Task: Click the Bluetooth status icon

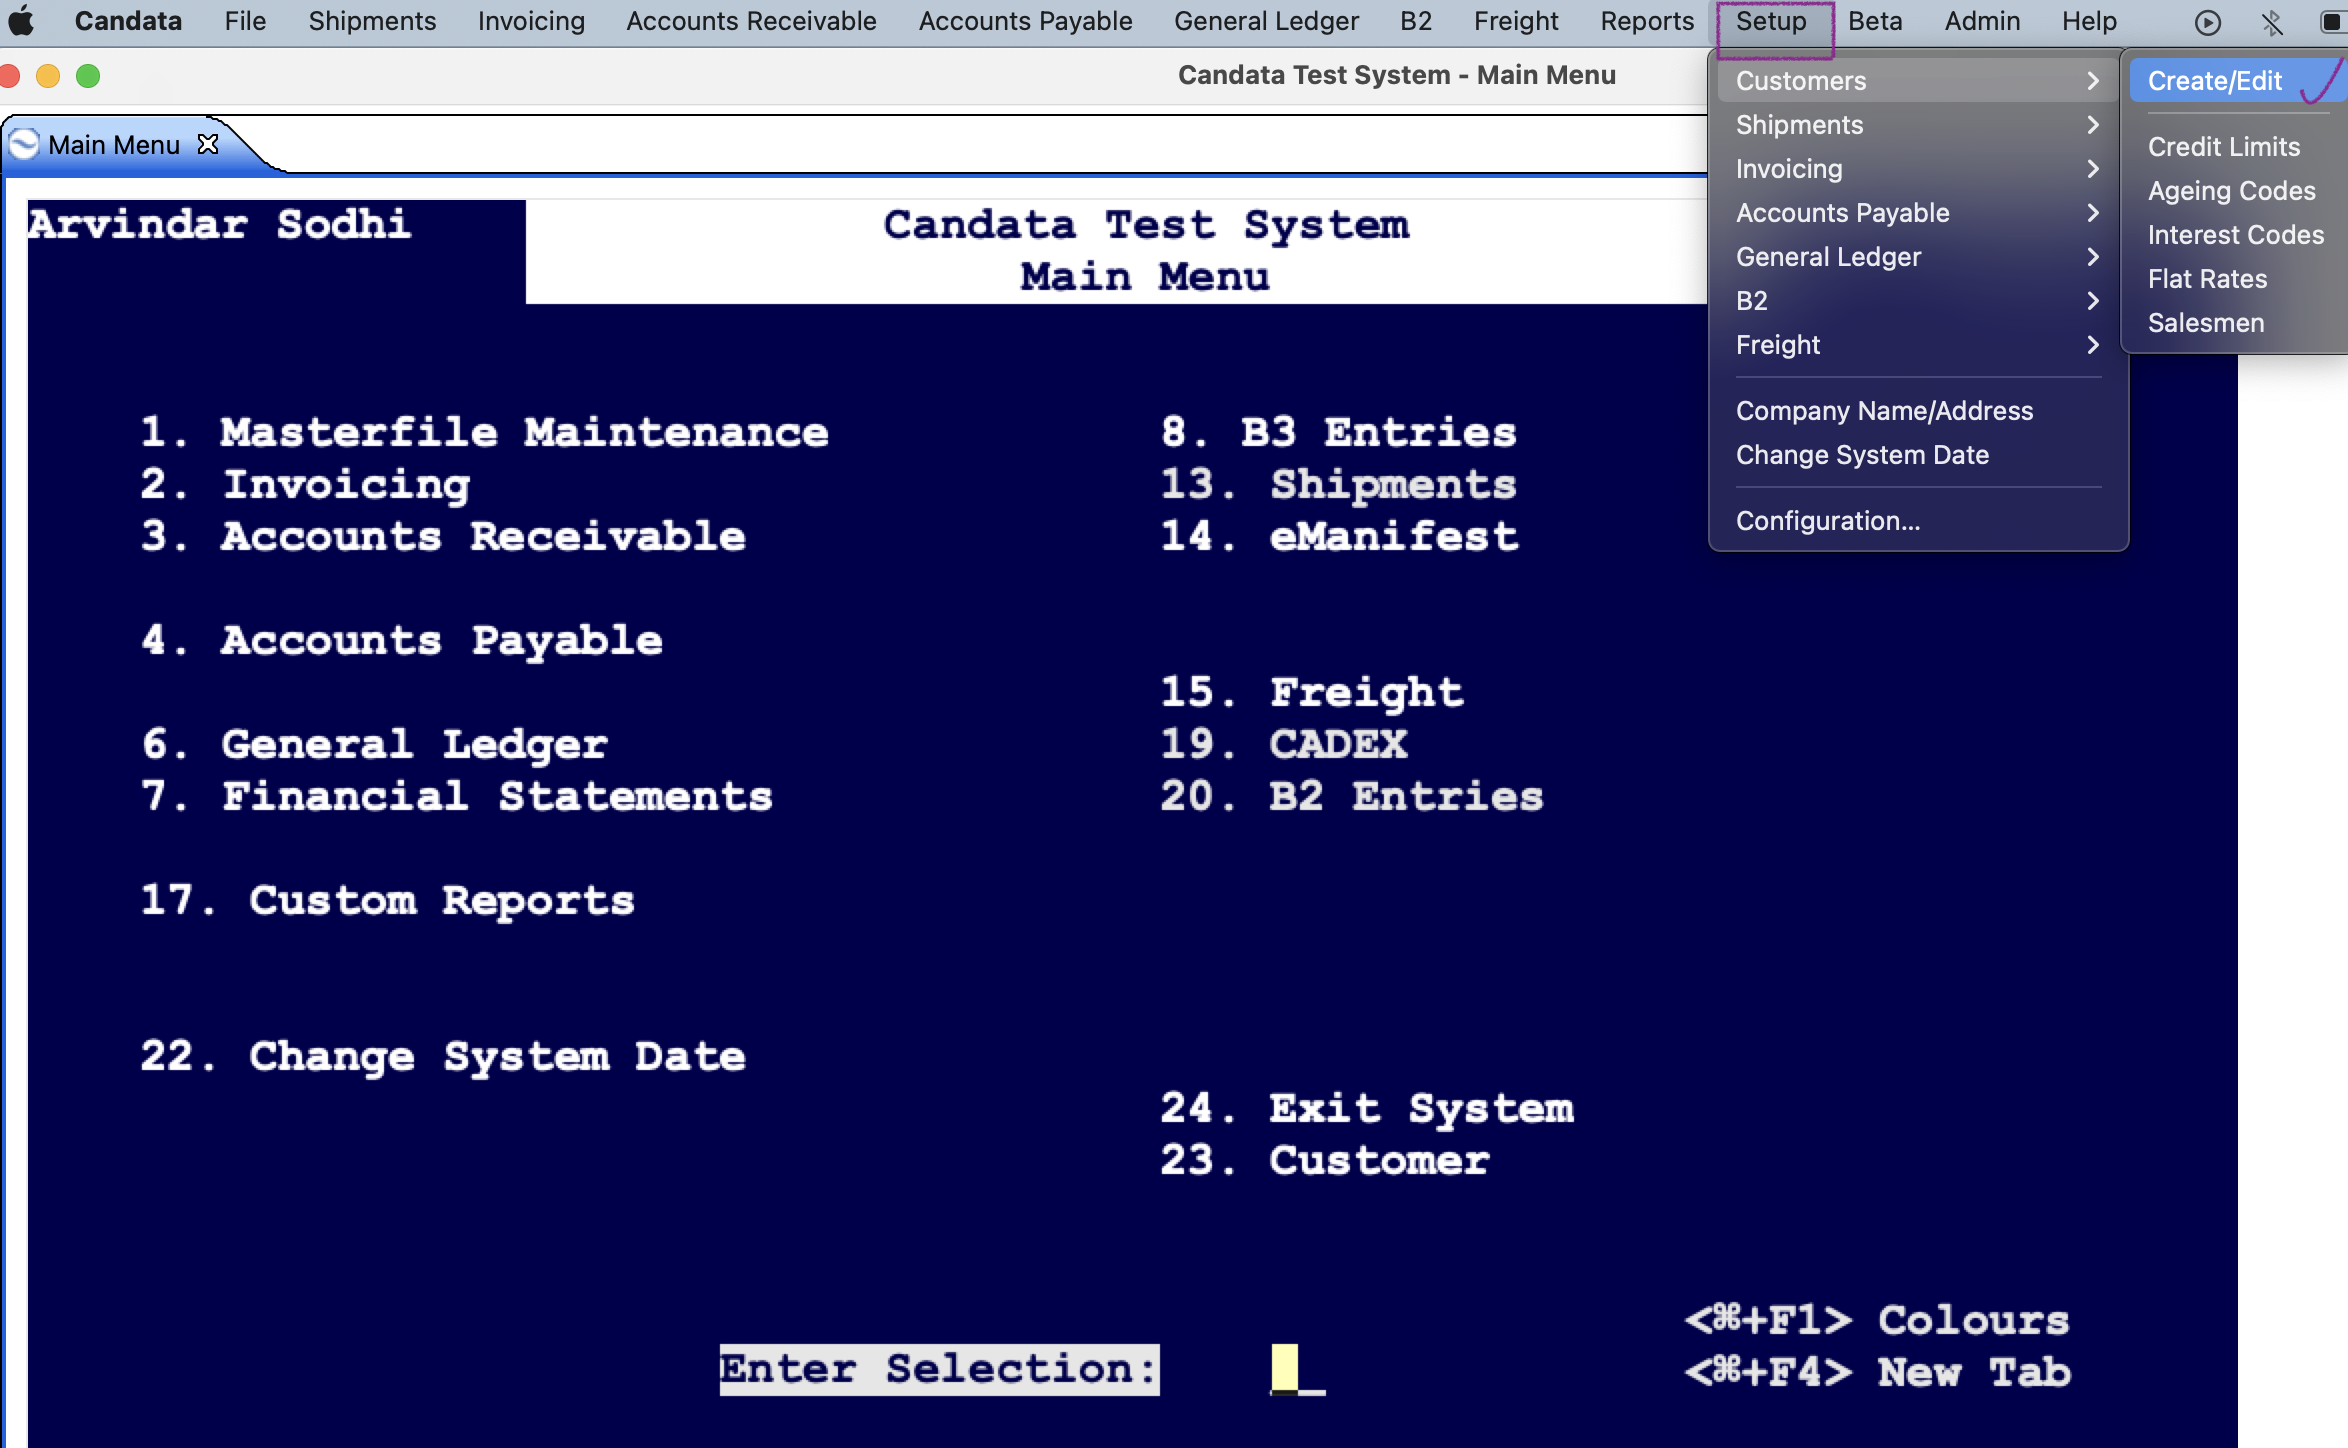Action: point(2272,22)
